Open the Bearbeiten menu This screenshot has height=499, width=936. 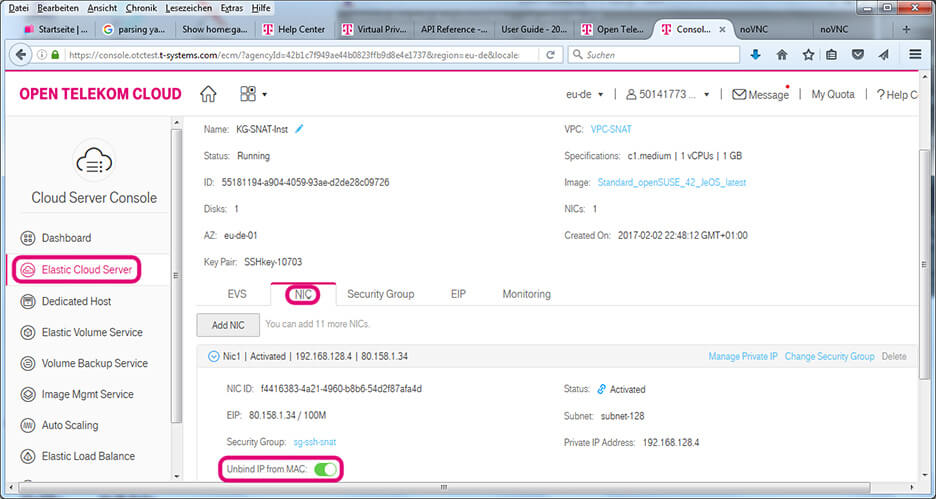pos(58,8)
